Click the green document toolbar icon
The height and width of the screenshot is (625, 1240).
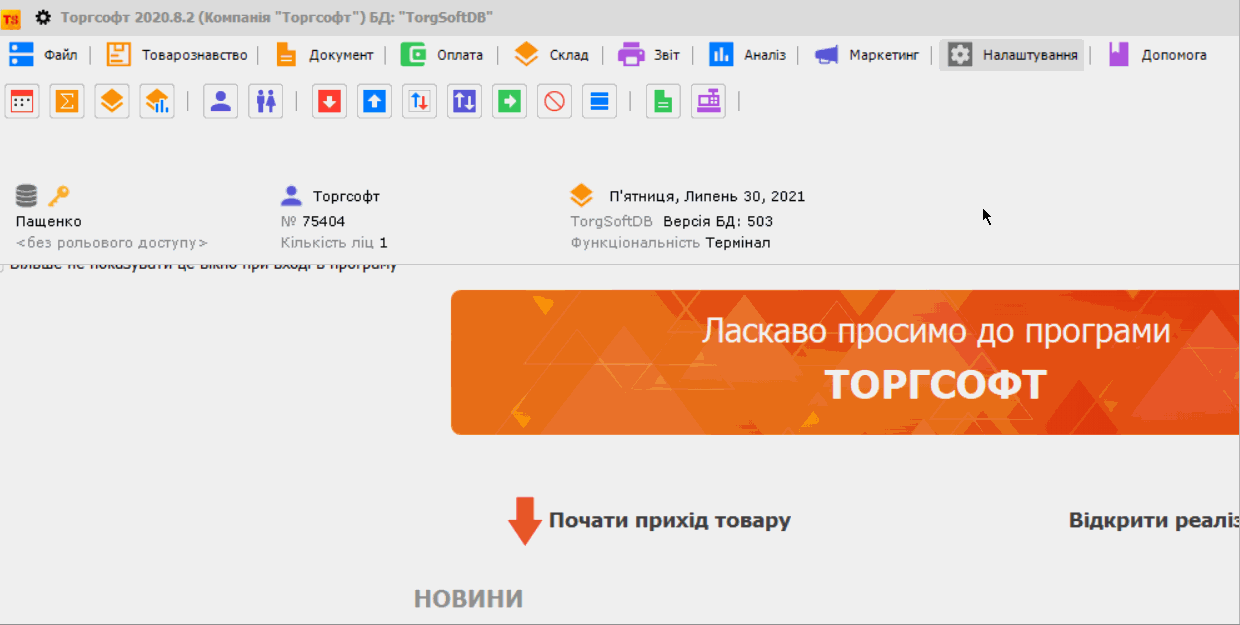(x=662, y=101)
